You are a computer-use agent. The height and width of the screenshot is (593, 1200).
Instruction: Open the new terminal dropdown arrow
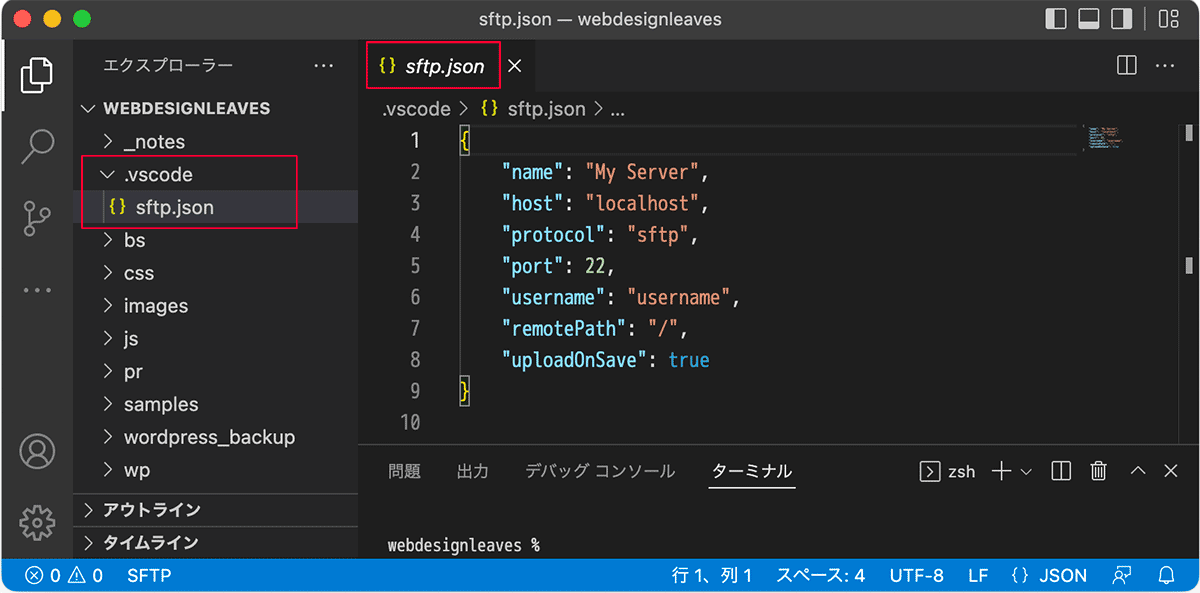[1026, 471]
